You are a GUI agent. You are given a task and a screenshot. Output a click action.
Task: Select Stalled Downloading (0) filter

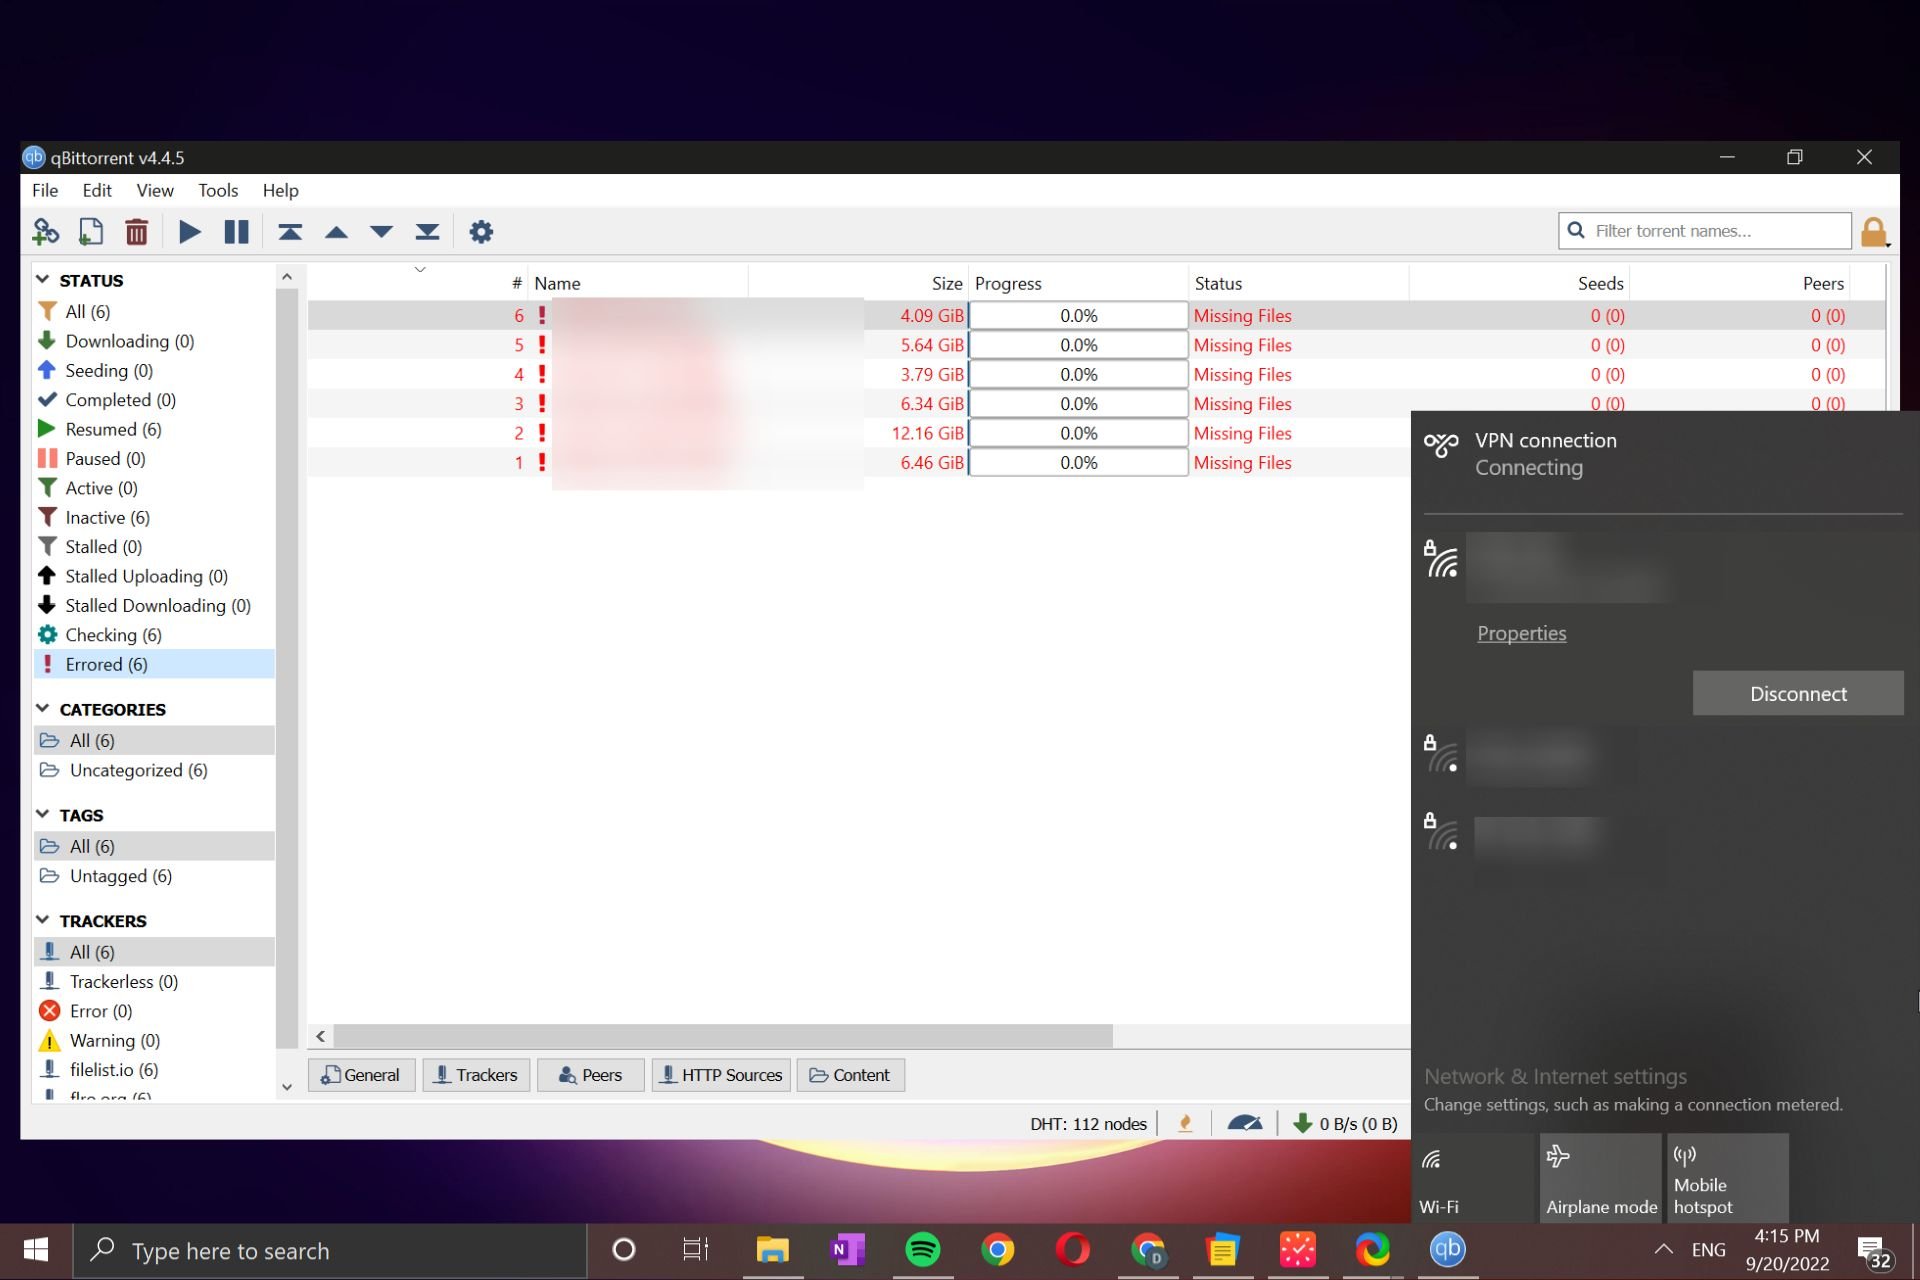[x=158, y=605]
